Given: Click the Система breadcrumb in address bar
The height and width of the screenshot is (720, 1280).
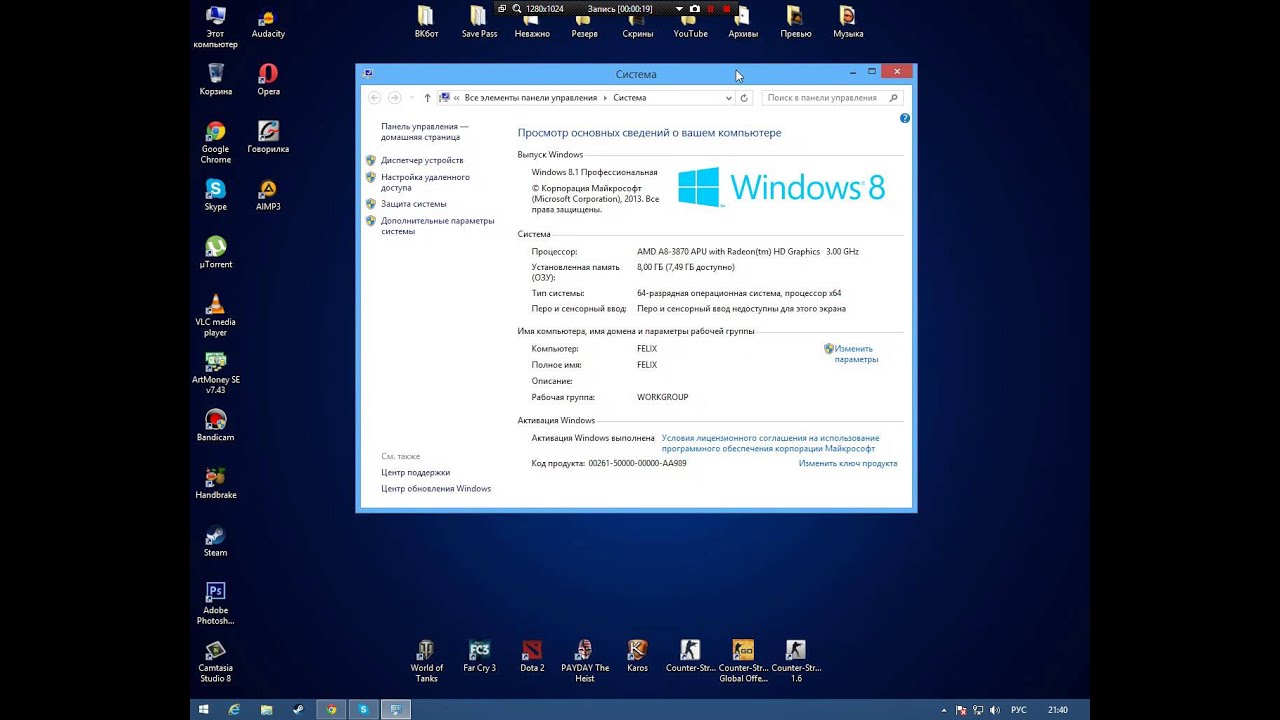Looking at the screenshot, I should click(x=630, y=98).
